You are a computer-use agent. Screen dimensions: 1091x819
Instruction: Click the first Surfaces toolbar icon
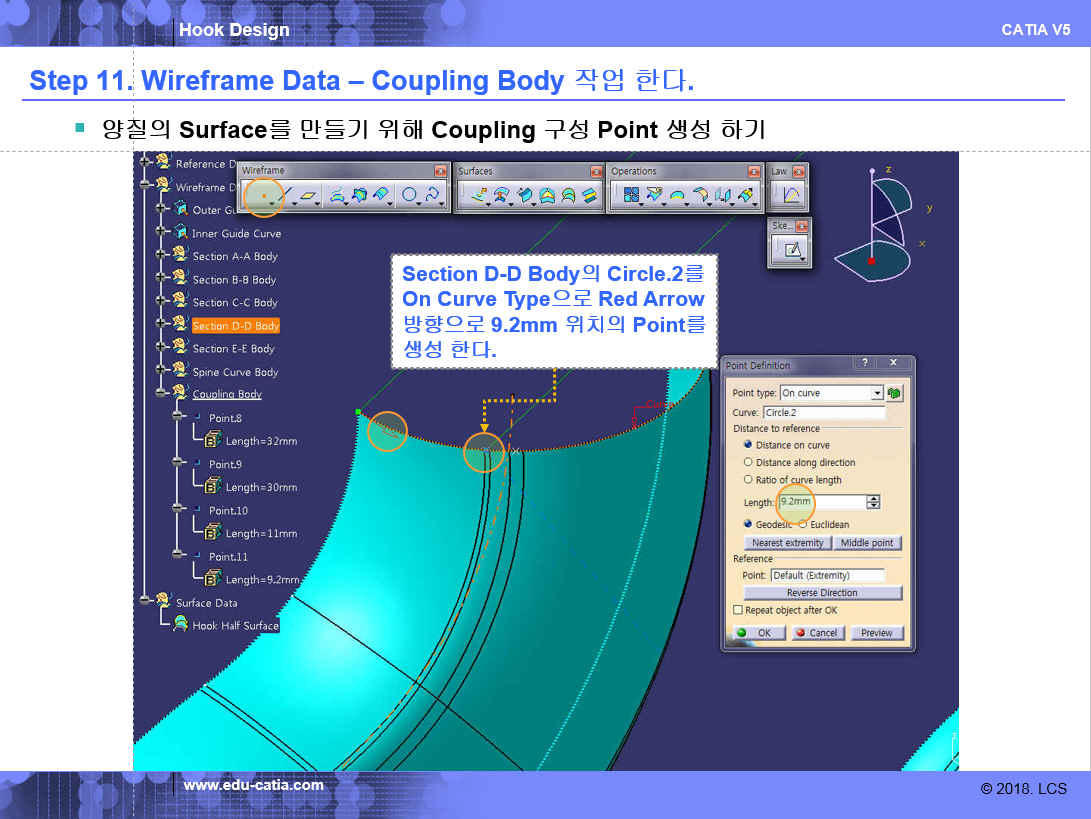click(x=478, y=196)
